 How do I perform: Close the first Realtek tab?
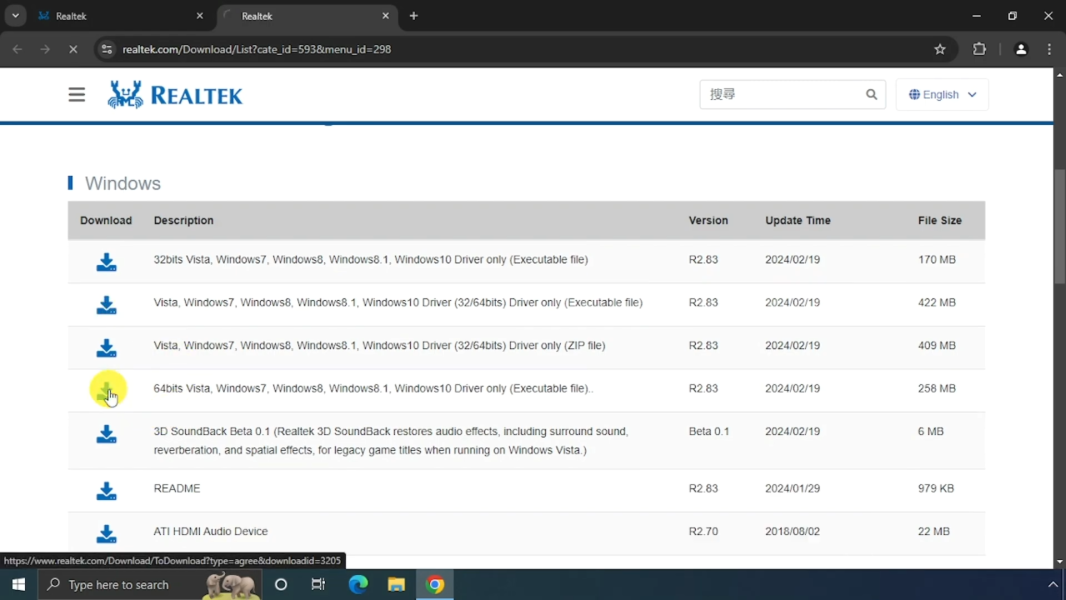click(x=200, y=16)
